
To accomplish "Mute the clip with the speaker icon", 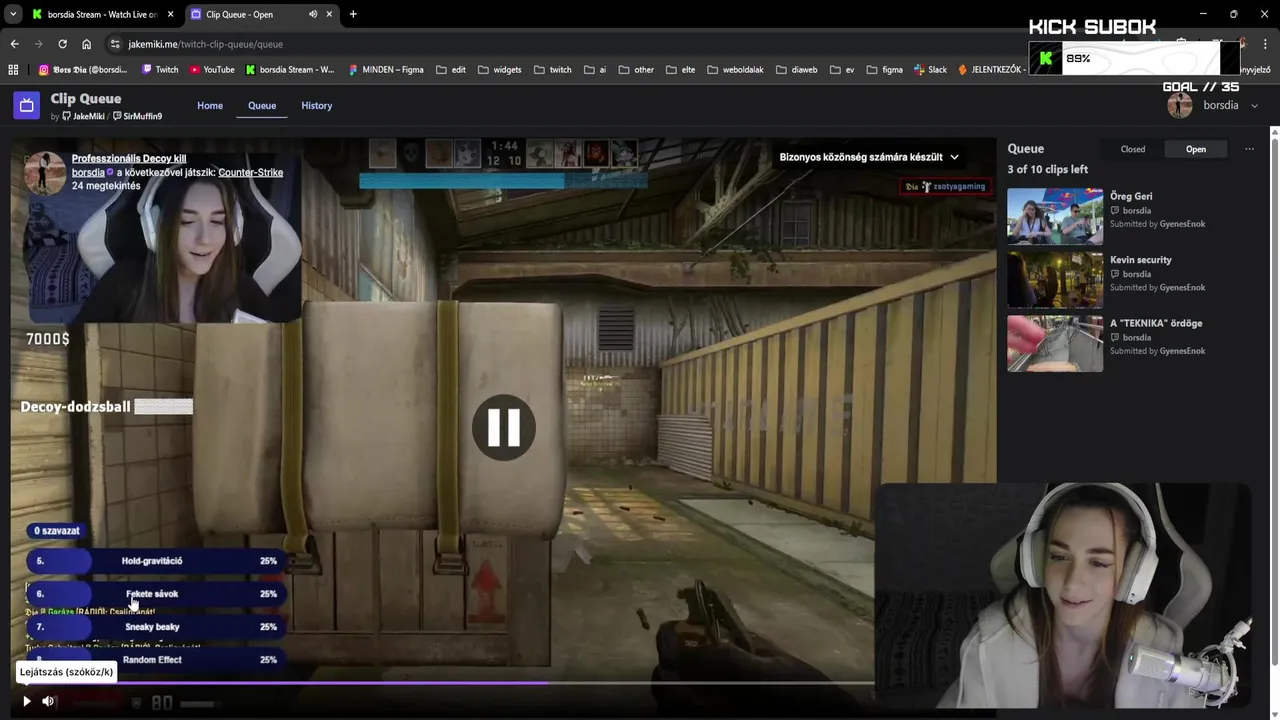I will pos(48,701).
